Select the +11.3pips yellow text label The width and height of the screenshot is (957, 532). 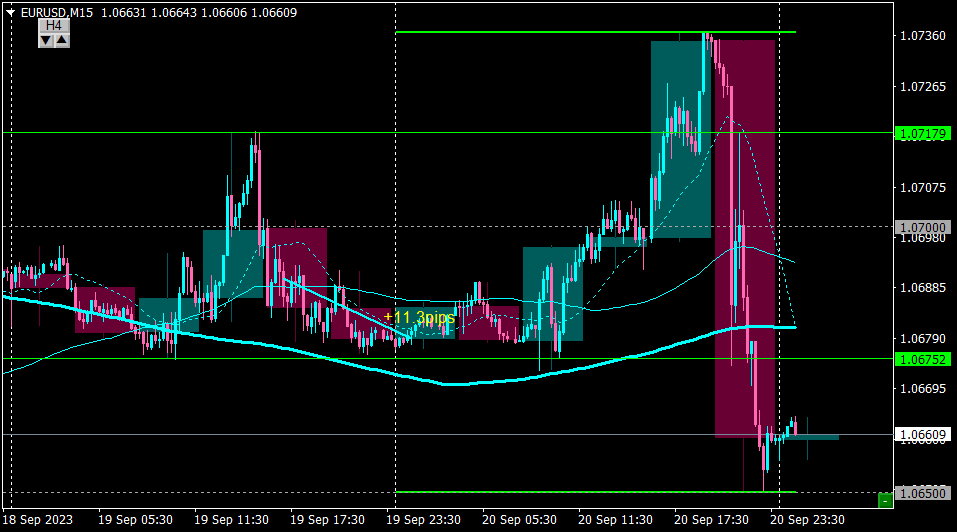[x=419, y=317]
